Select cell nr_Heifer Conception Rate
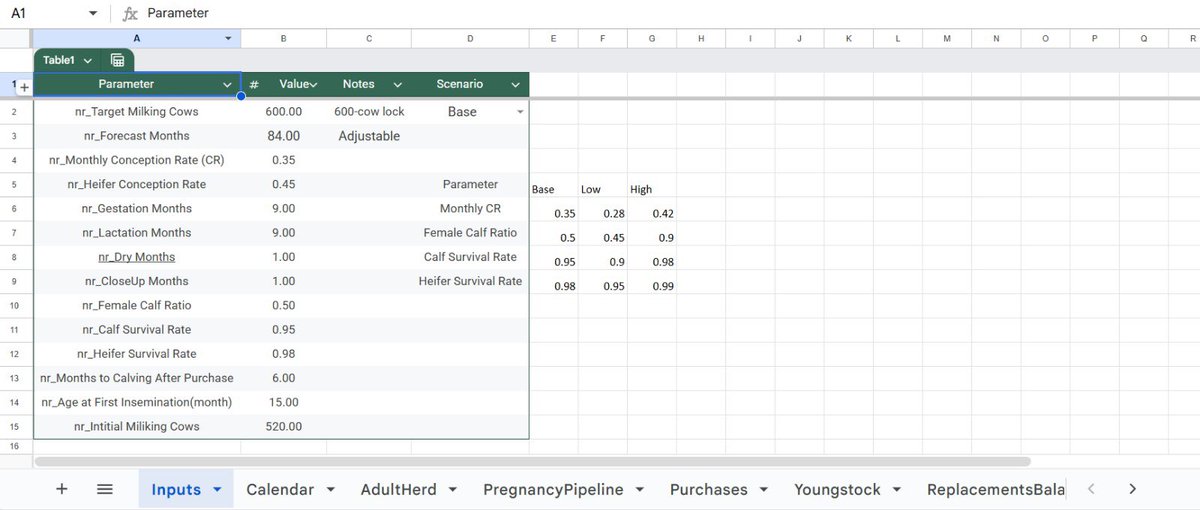 [137, 184]
